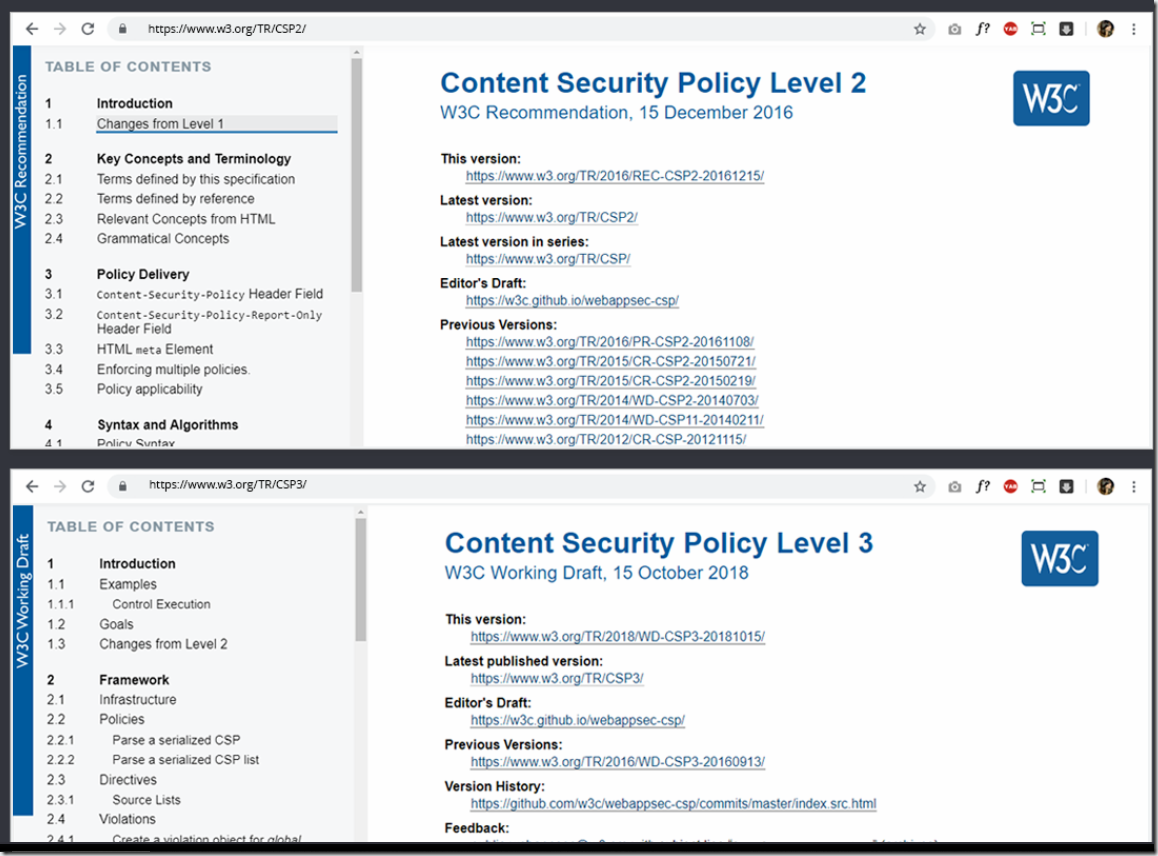View site info lock icon for CSP2 page
This screenshot has height=856, width=1158.
click(x=123, y=29)
